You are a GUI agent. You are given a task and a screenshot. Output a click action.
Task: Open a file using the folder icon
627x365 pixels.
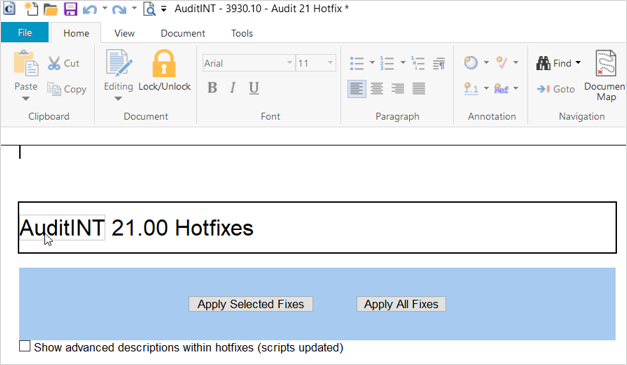(x=51, y=9)
